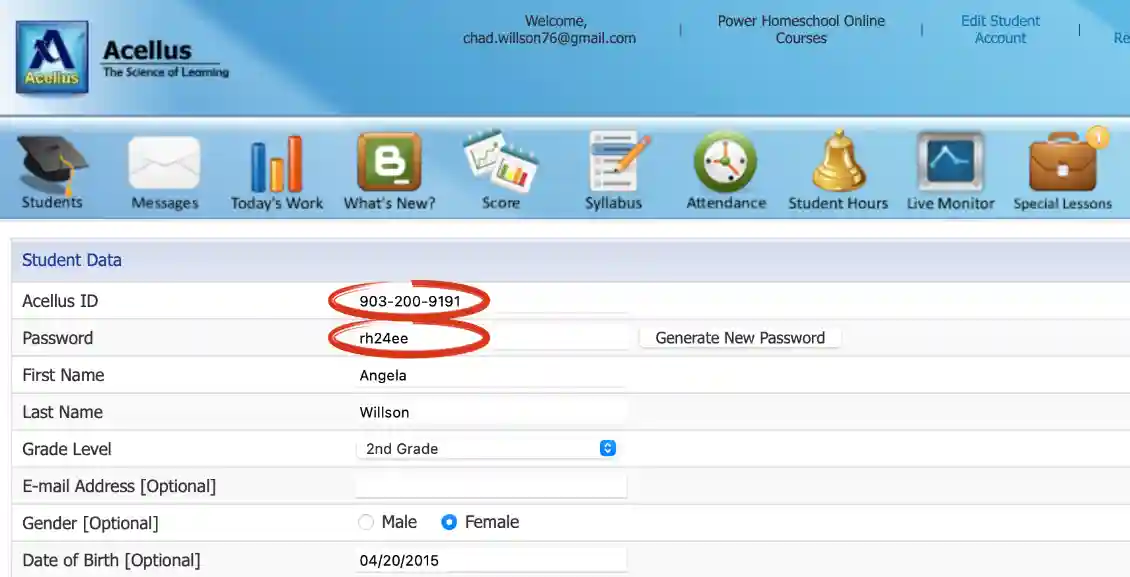Click the Last Name field with Willson
The height and width of the screenshot is (577, 1130).
tap(491, 412)
